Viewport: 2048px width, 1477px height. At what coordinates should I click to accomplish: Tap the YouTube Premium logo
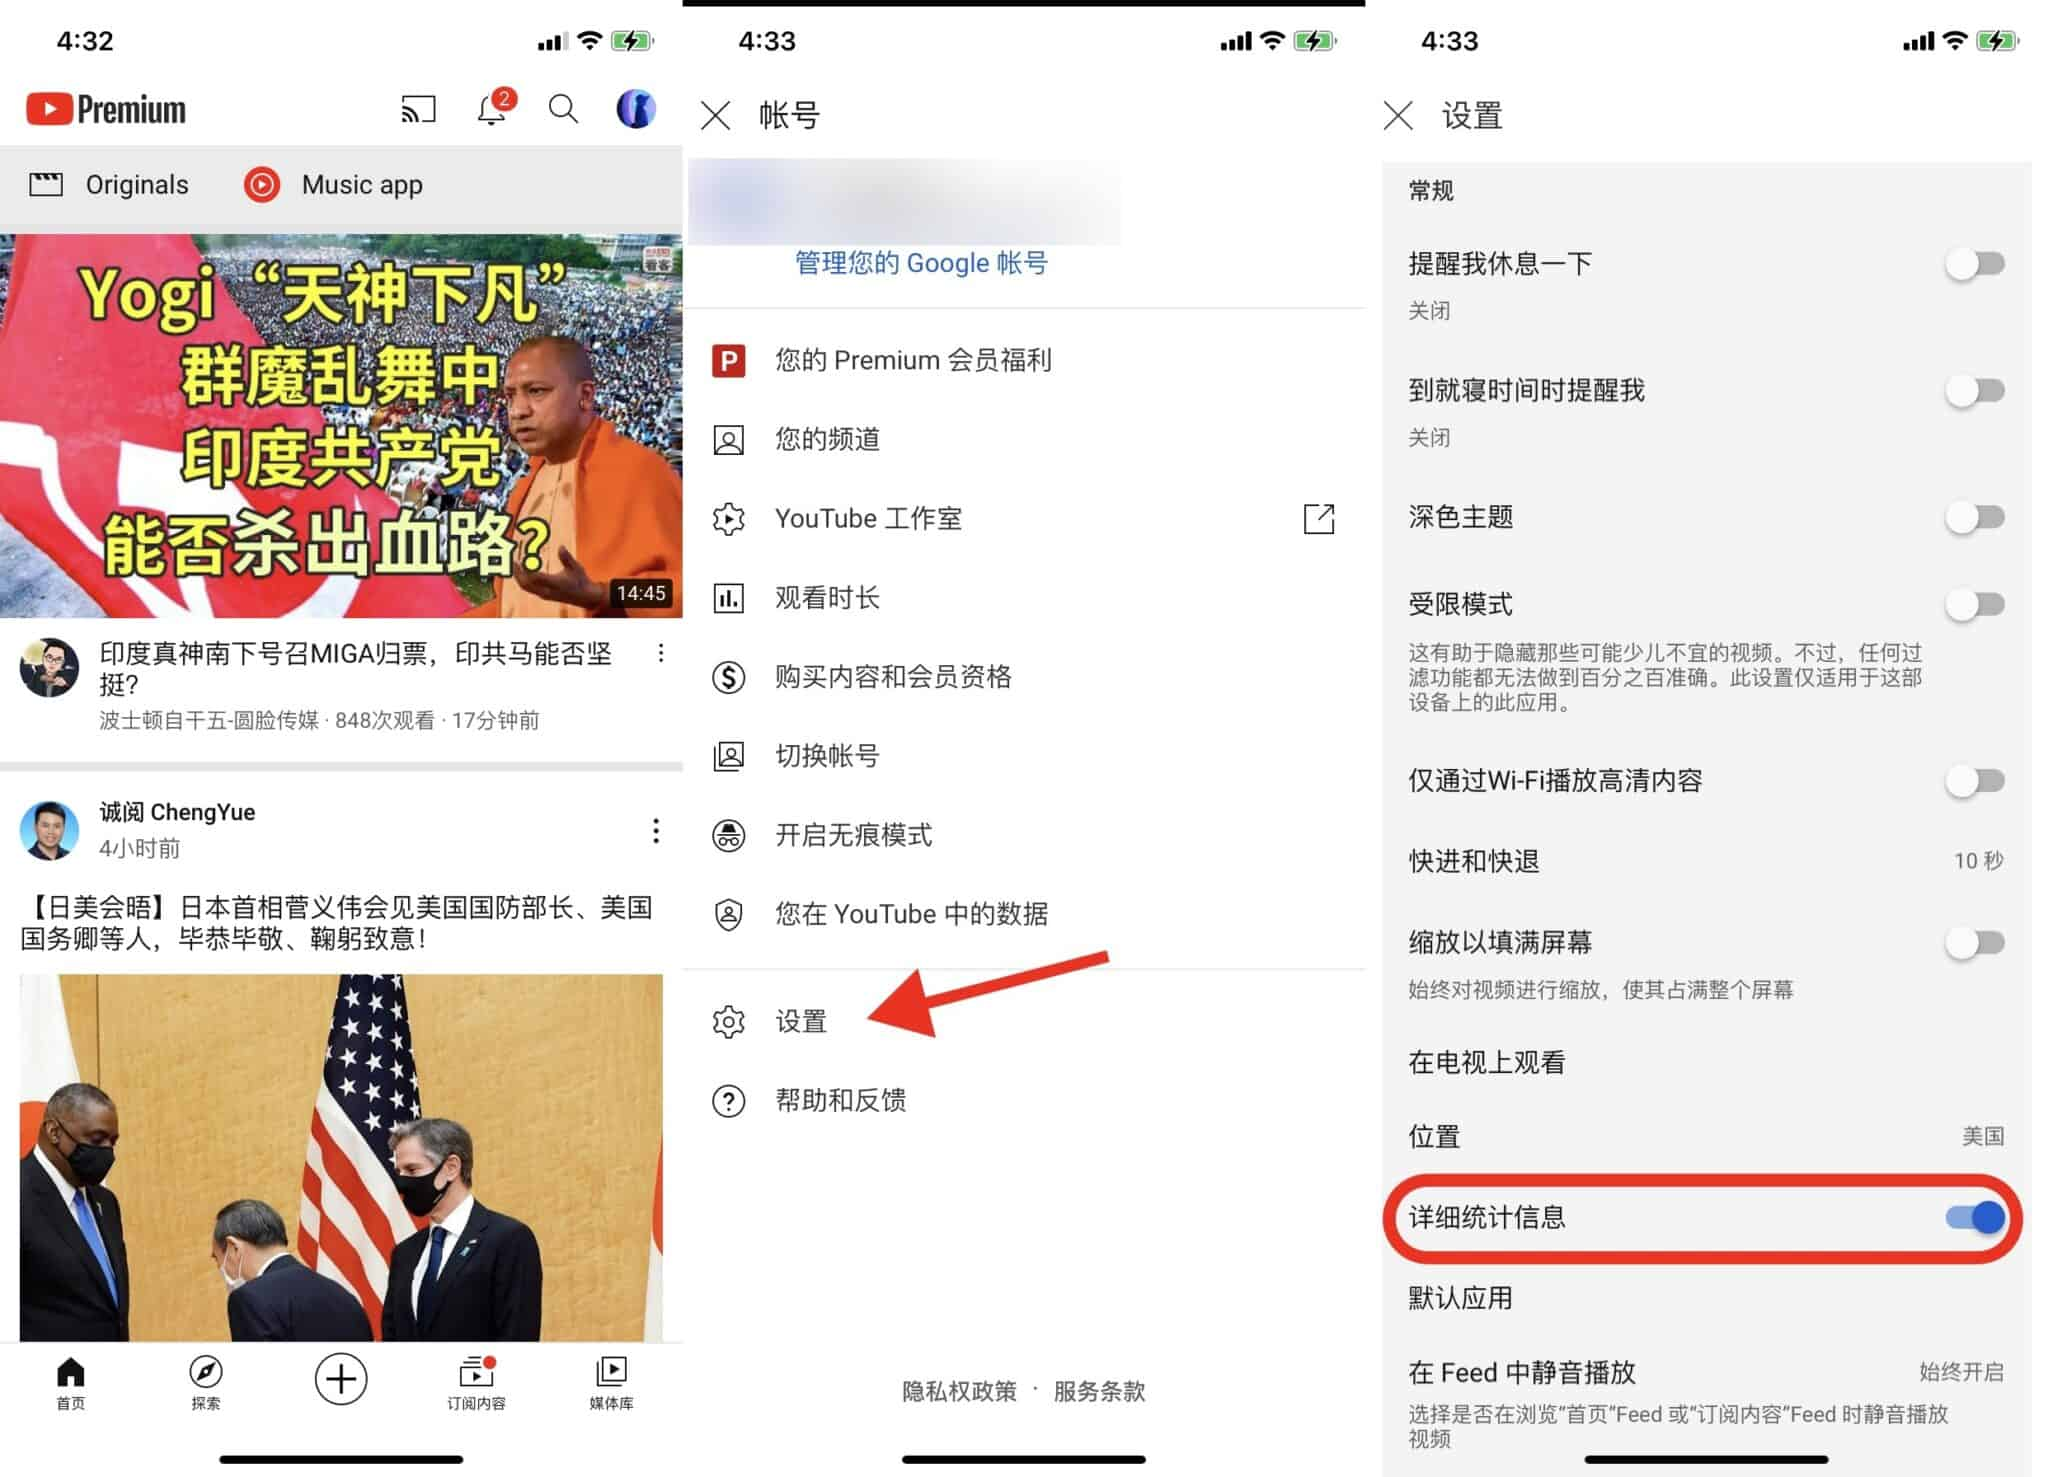(106, 109)
